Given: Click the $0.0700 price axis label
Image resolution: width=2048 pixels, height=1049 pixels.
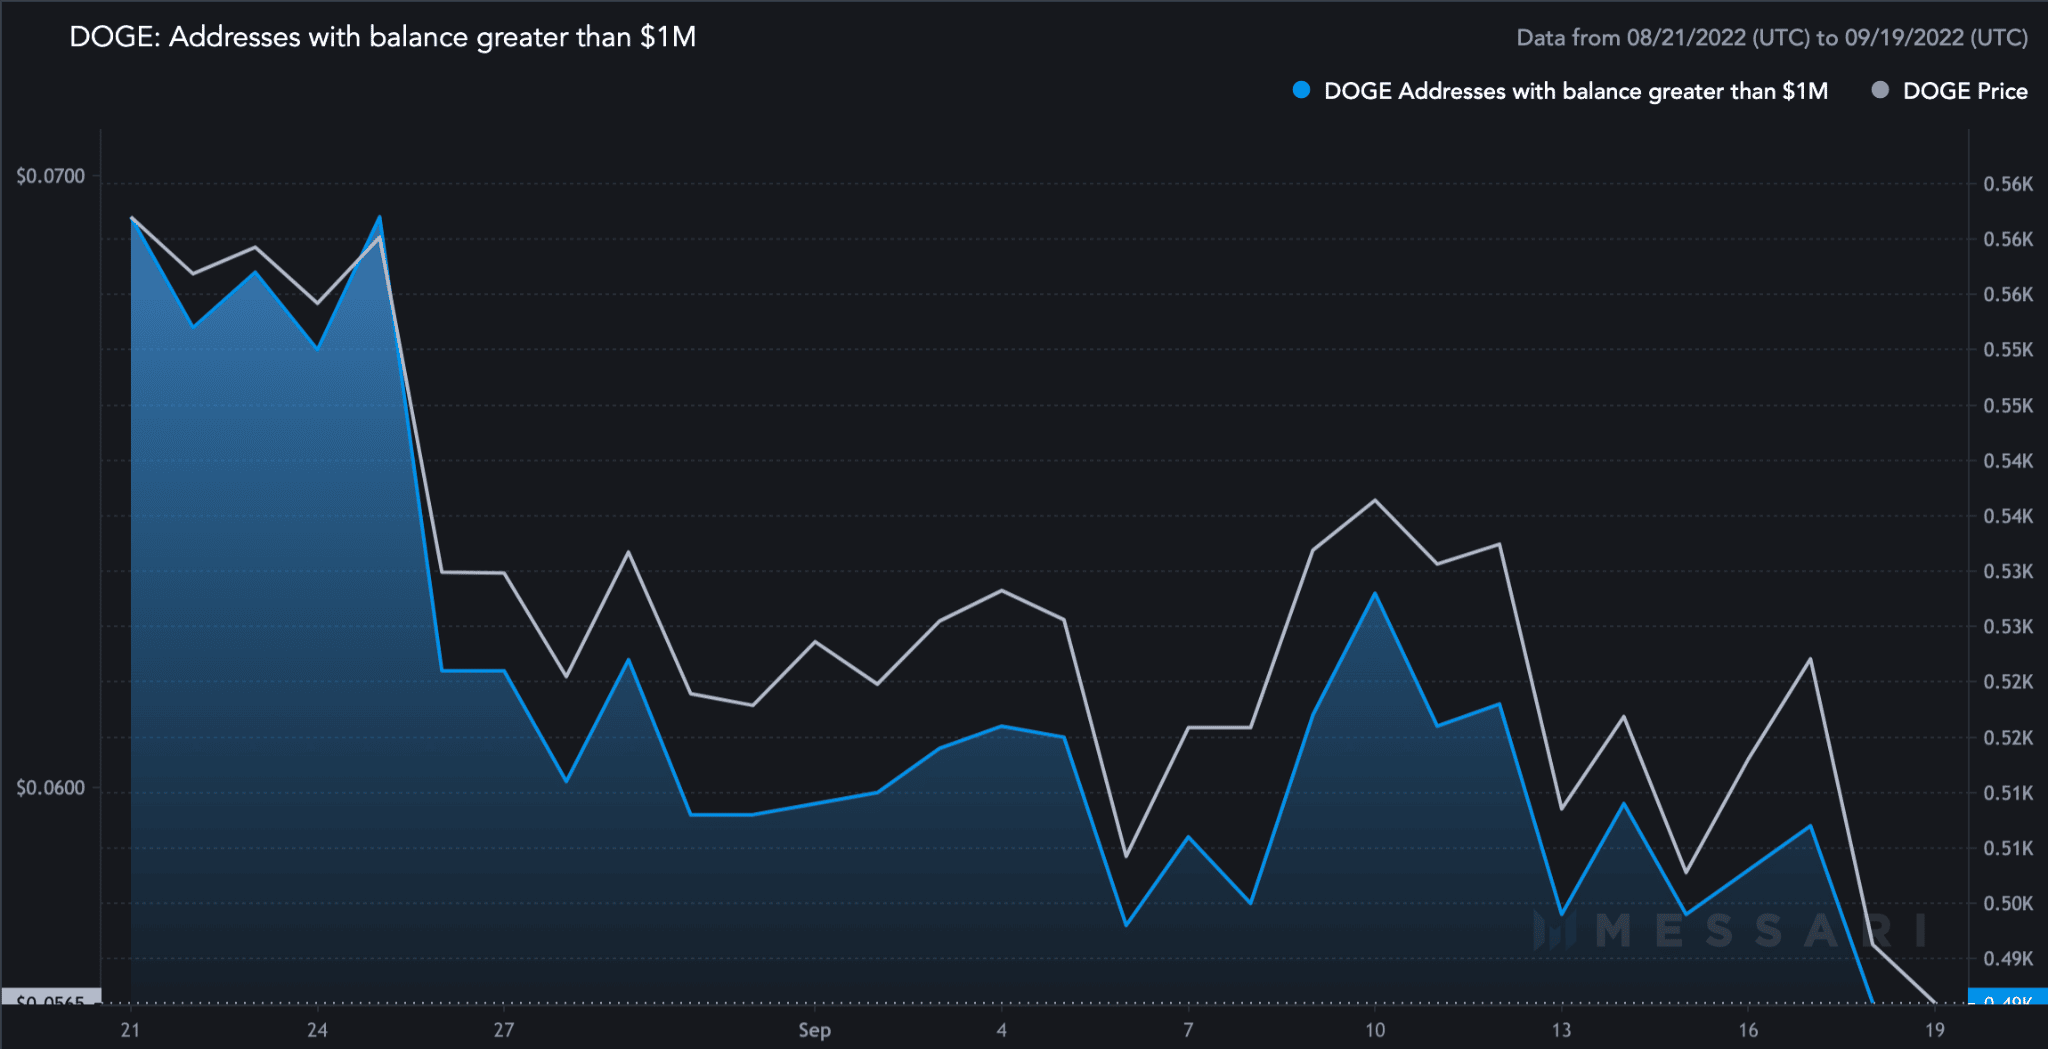Looking at the screenshot, I should [x=51, y=176].
